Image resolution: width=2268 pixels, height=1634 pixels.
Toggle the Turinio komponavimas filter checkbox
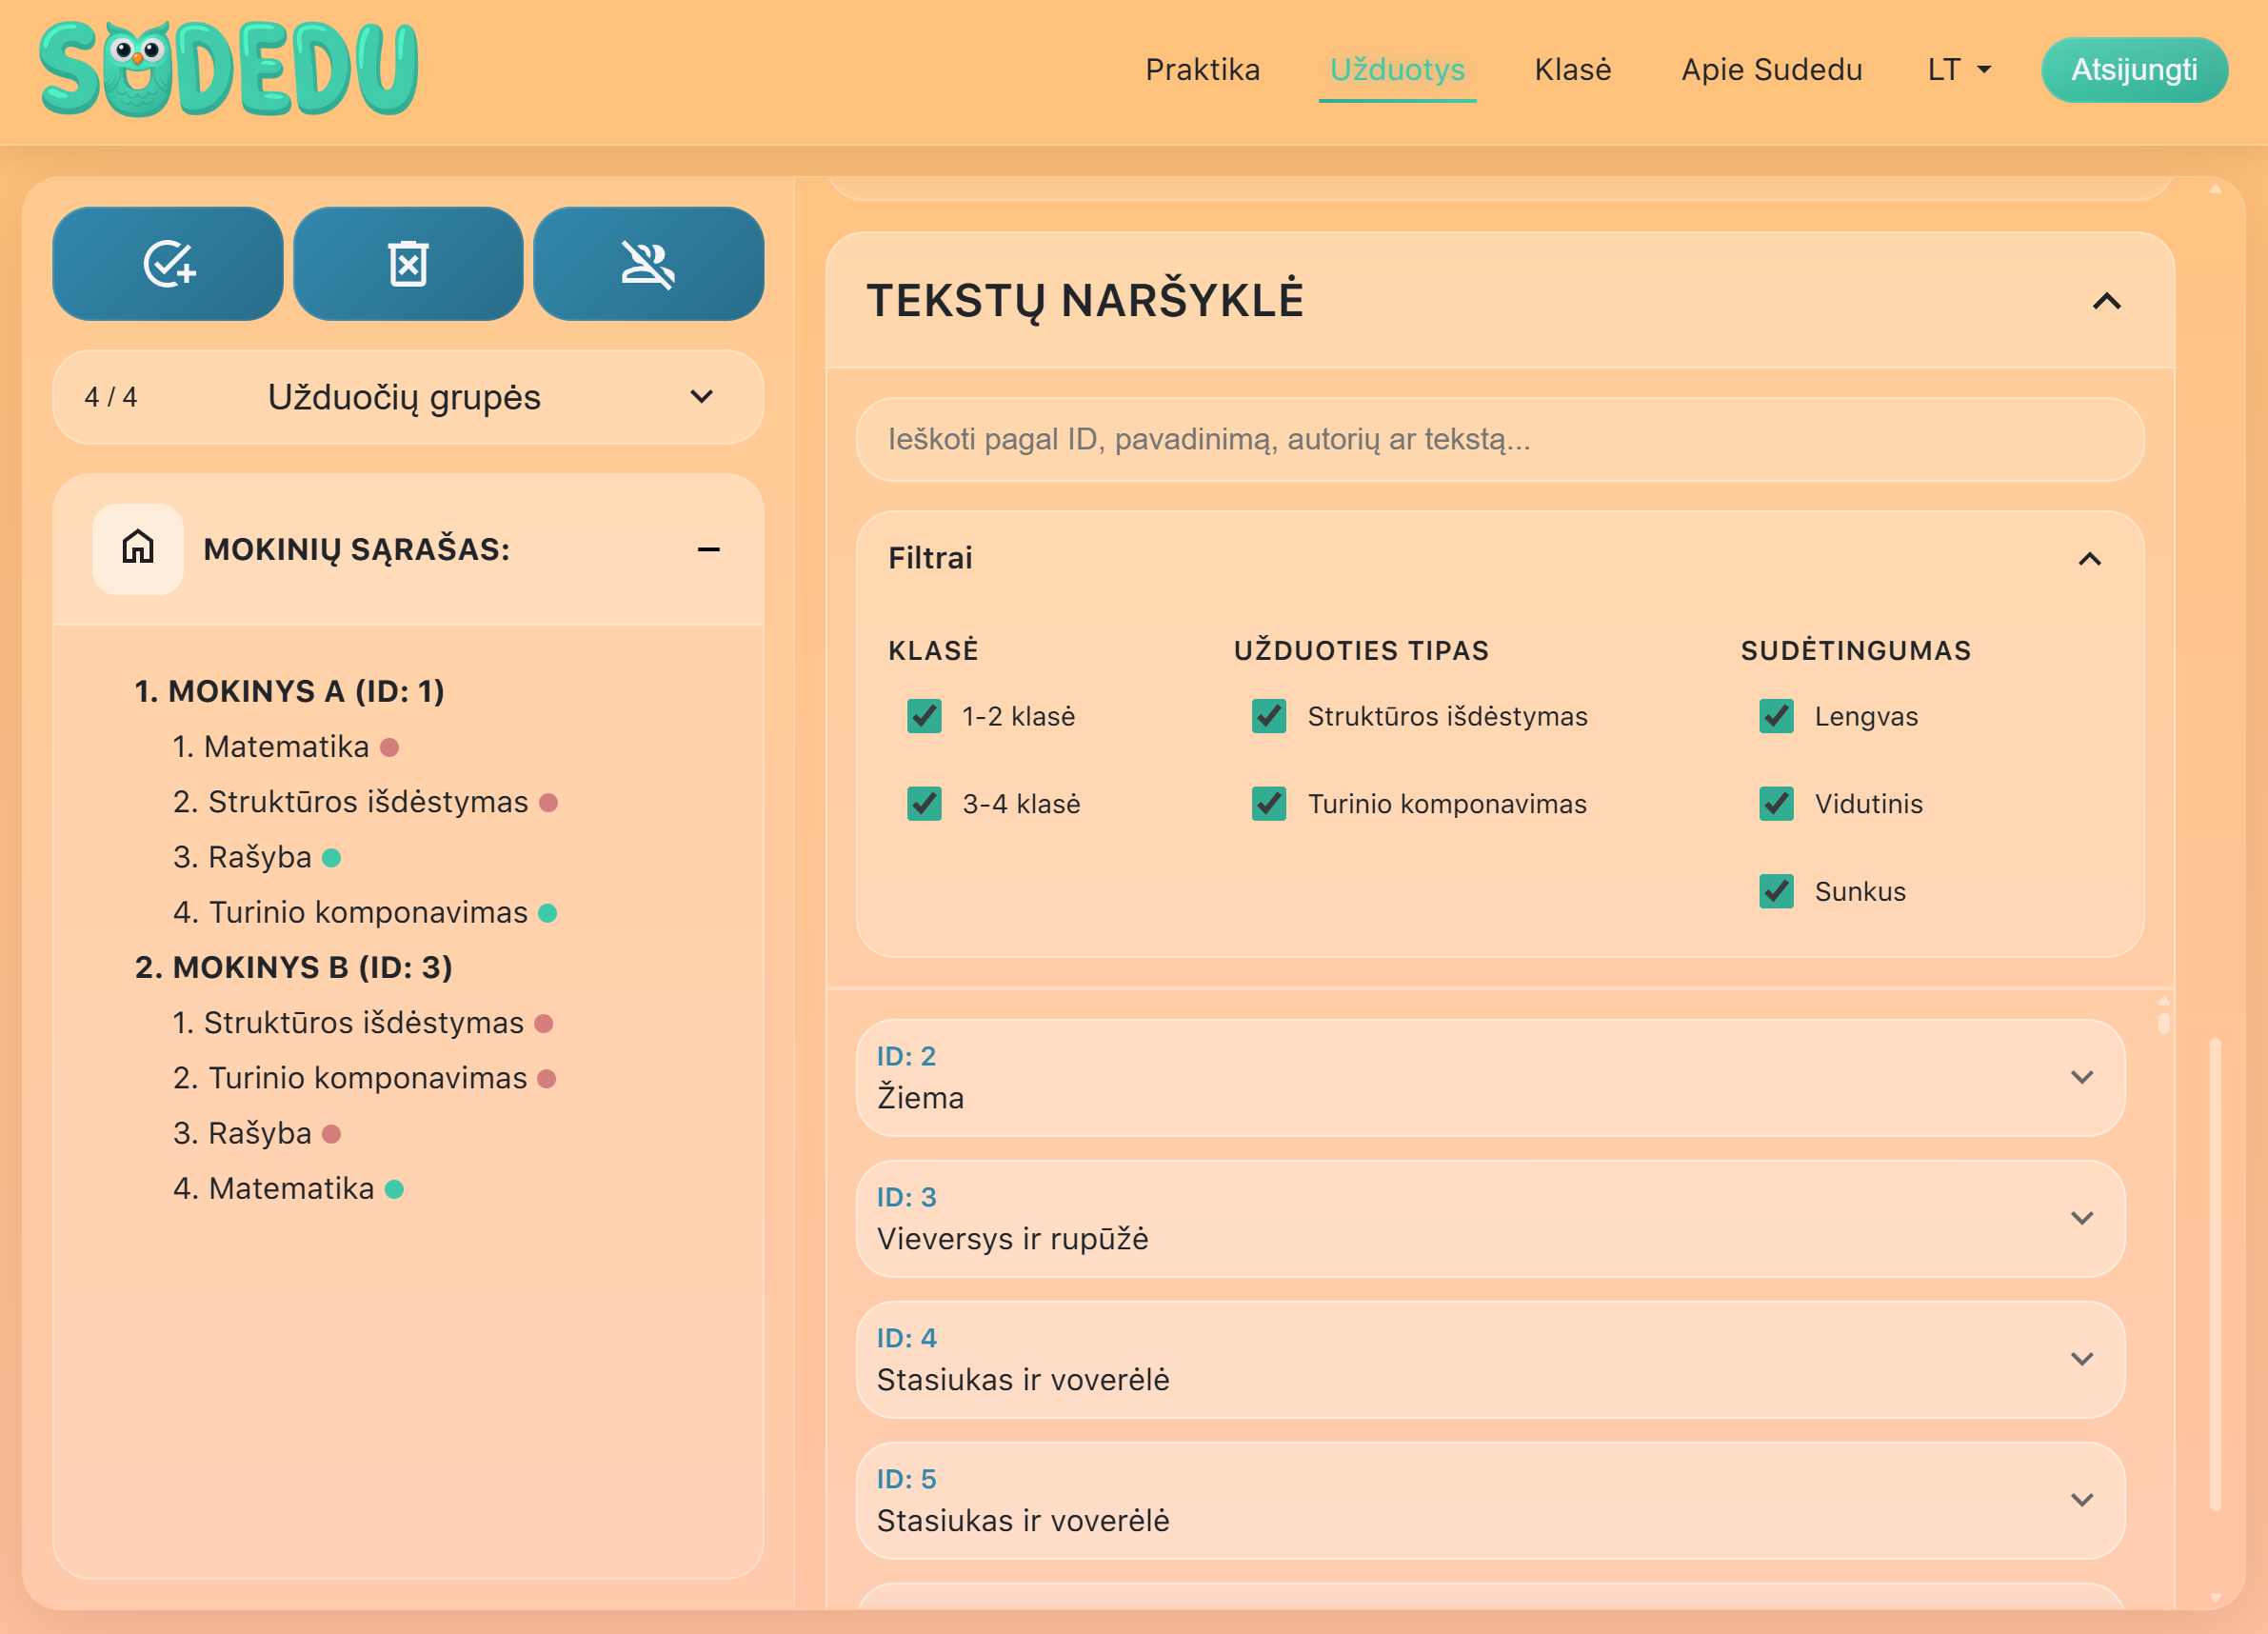point(1269,804)
